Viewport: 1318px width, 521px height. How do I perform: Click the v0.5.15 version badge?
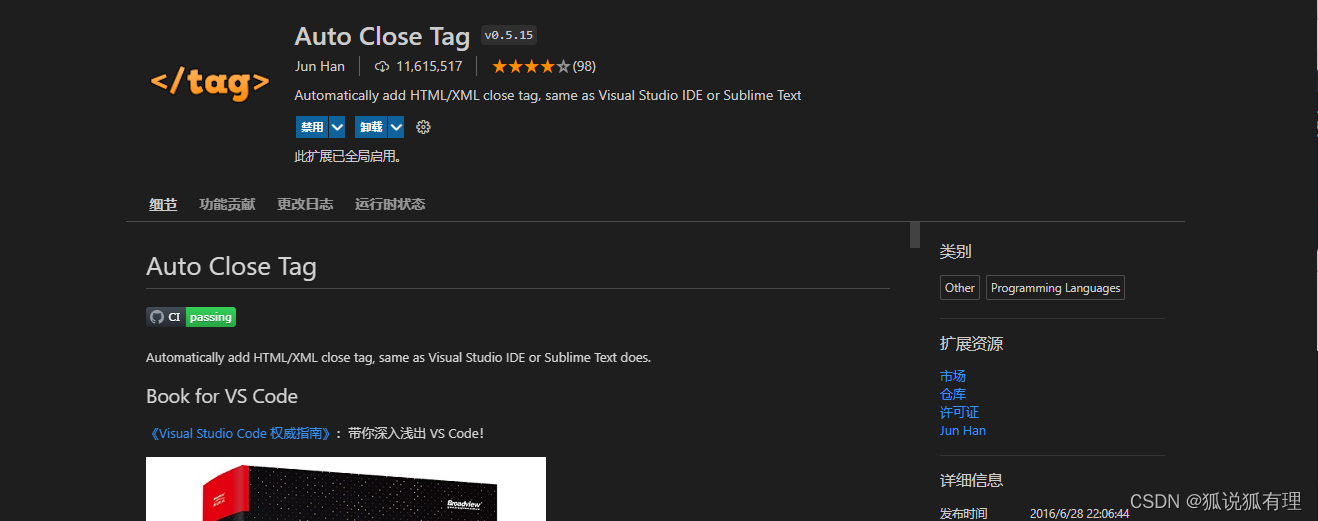(x=509, y=35)
